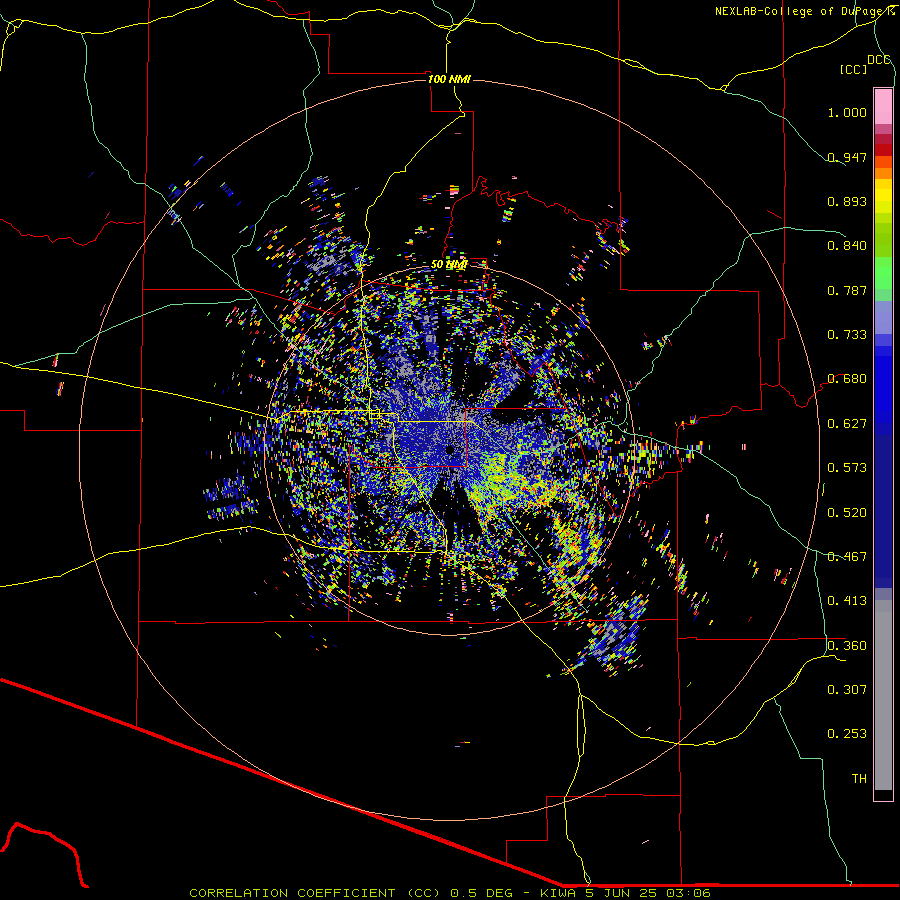Select the 0.627 scale value

point(847,424)
